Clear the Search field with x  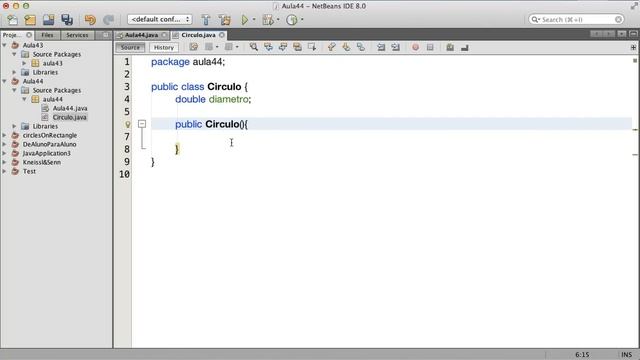click(618, 19)
